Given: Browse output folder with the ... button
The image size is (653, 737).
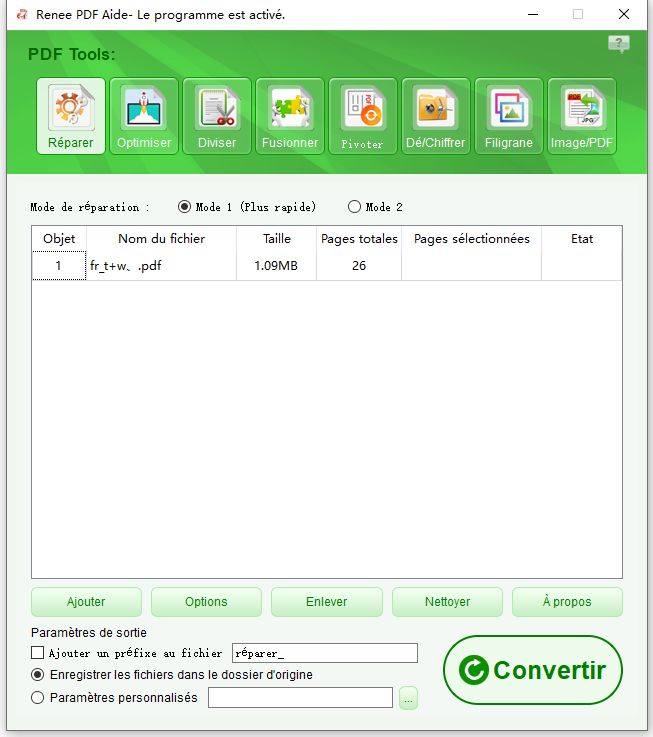Looking at the screenshot, I should tap(409, 698).
